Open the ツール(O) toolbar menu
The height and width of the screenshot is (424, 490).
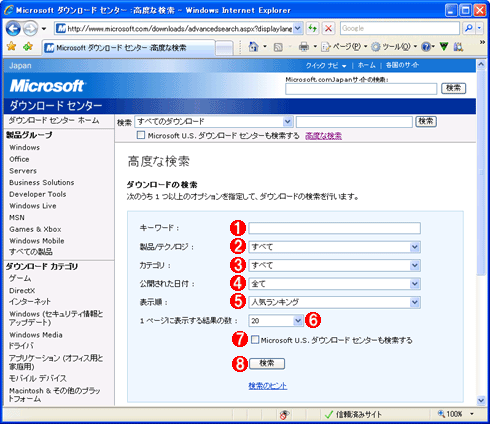pos(394,47)
